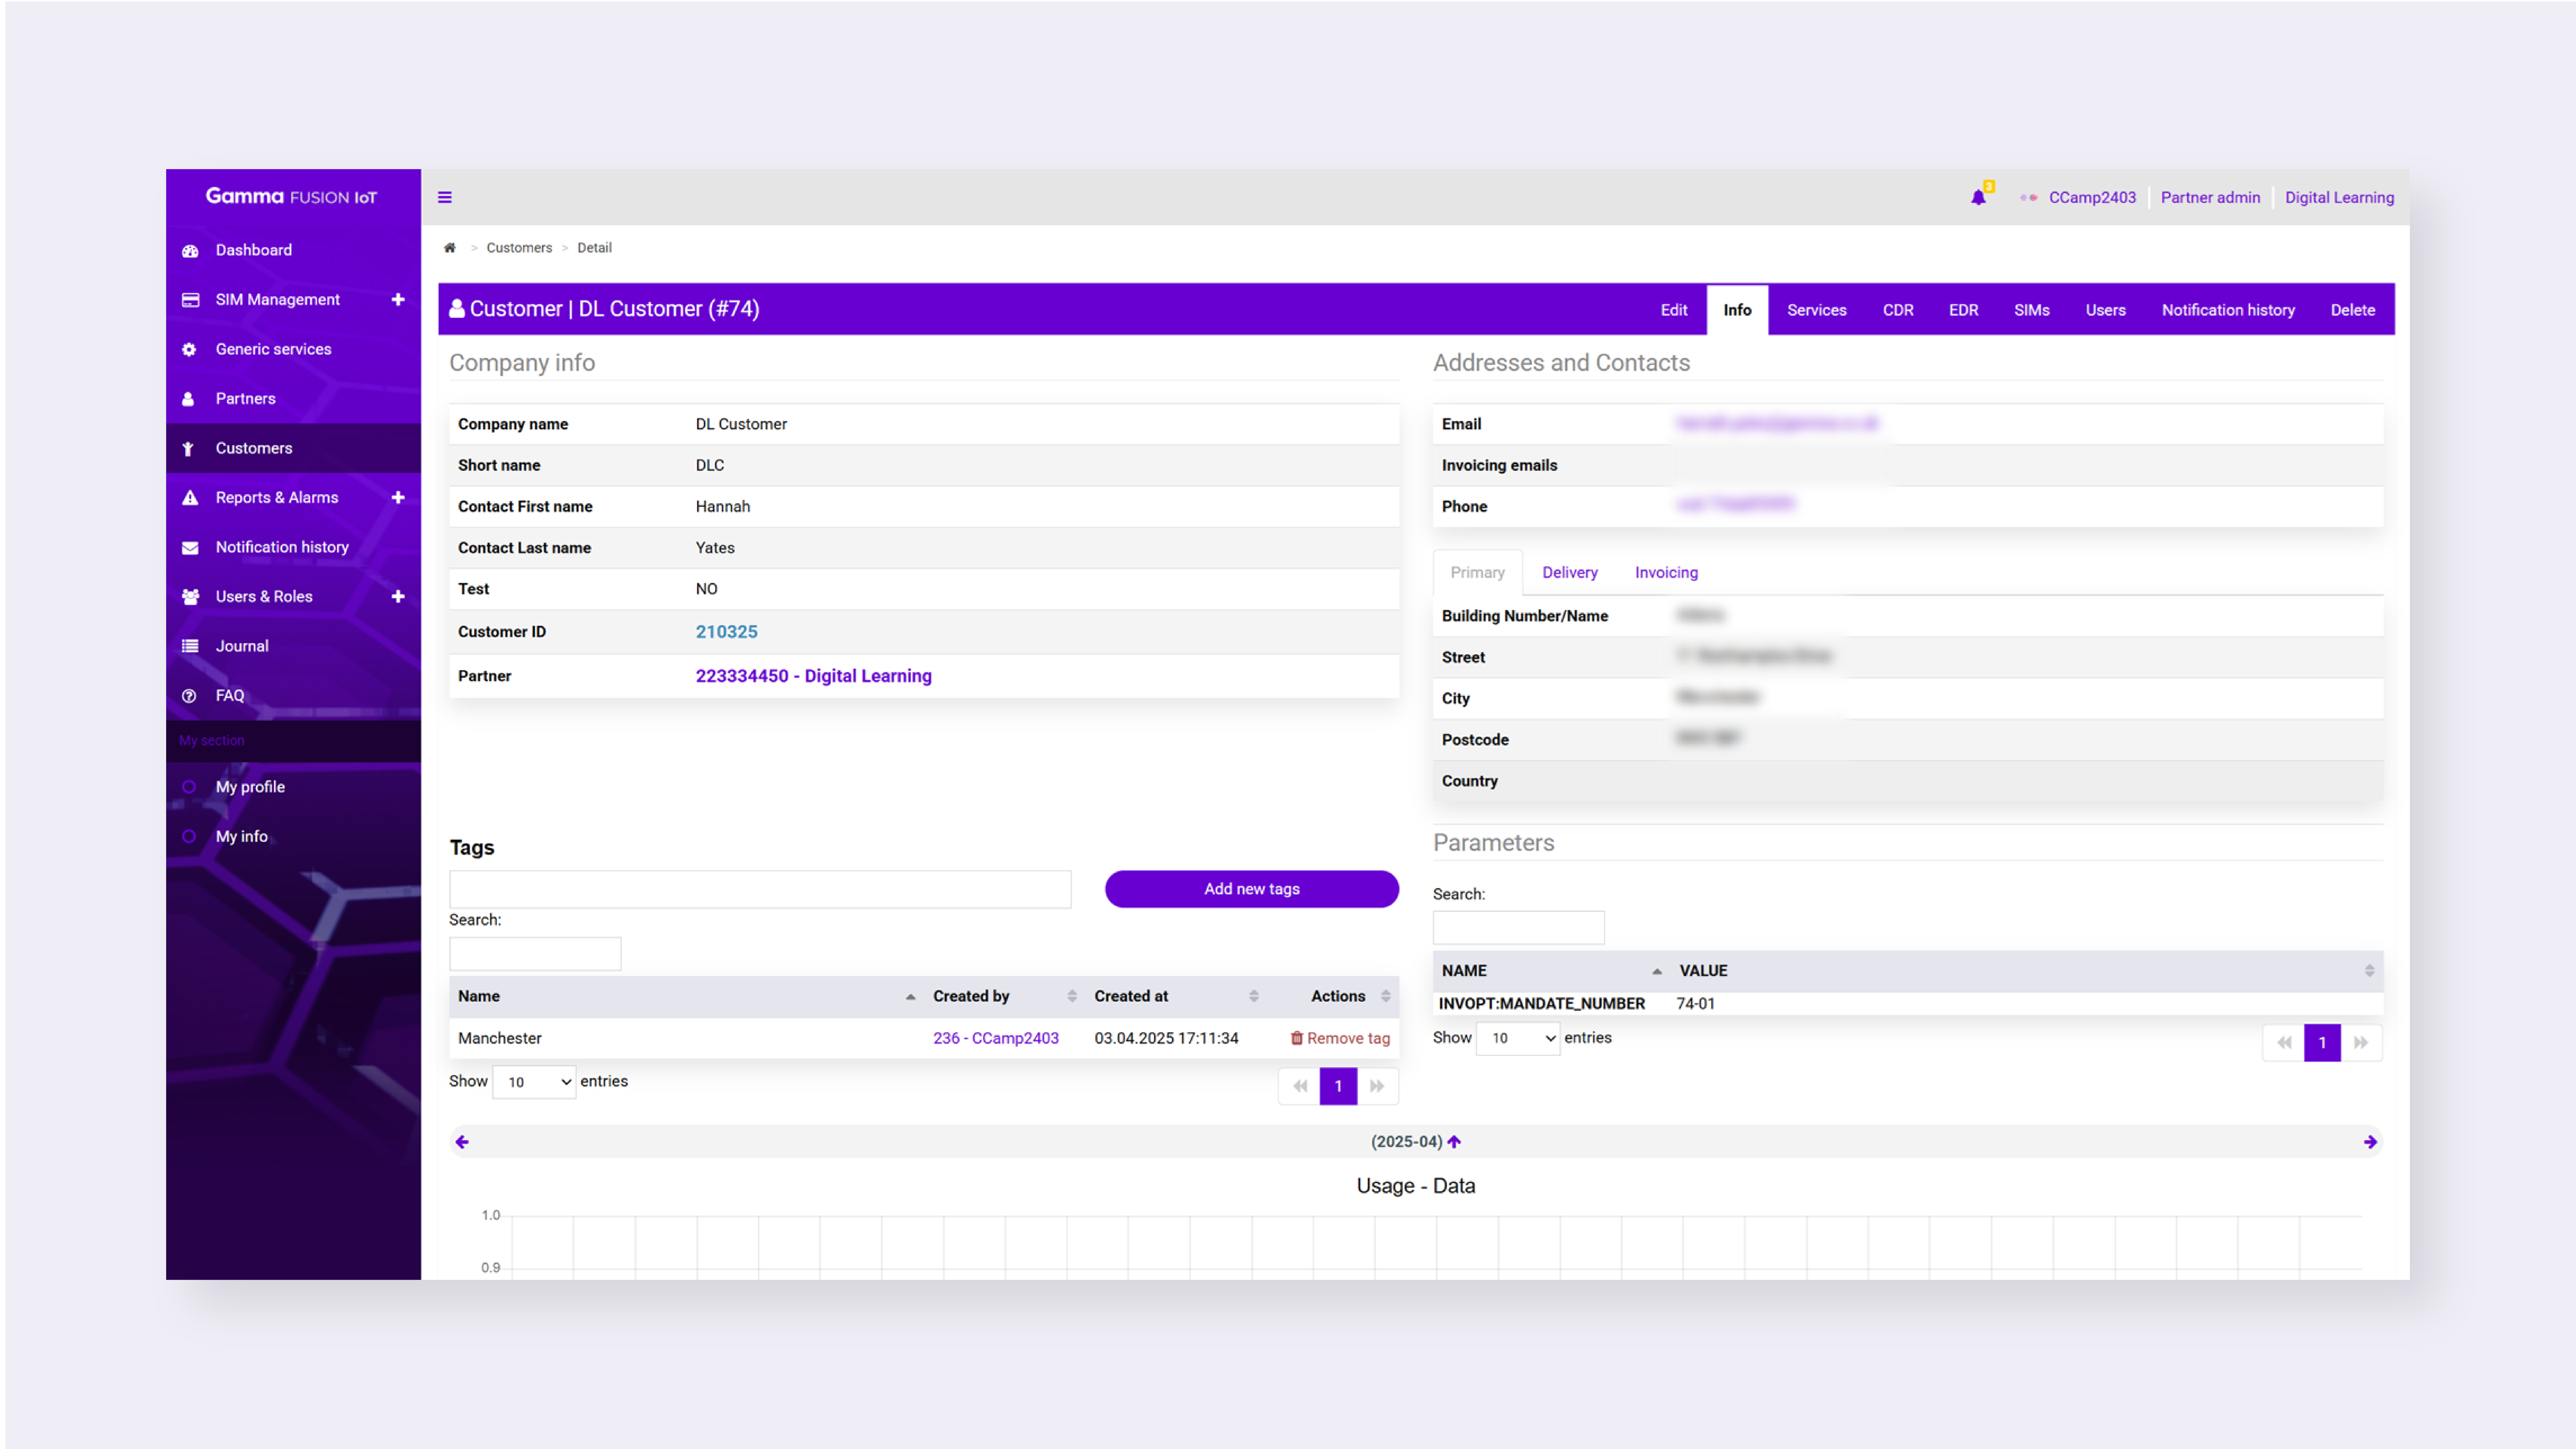This screenshot has width=2576, height=1449.
Task: Click the home breadcrumb icon
Action: pos(450,248)
